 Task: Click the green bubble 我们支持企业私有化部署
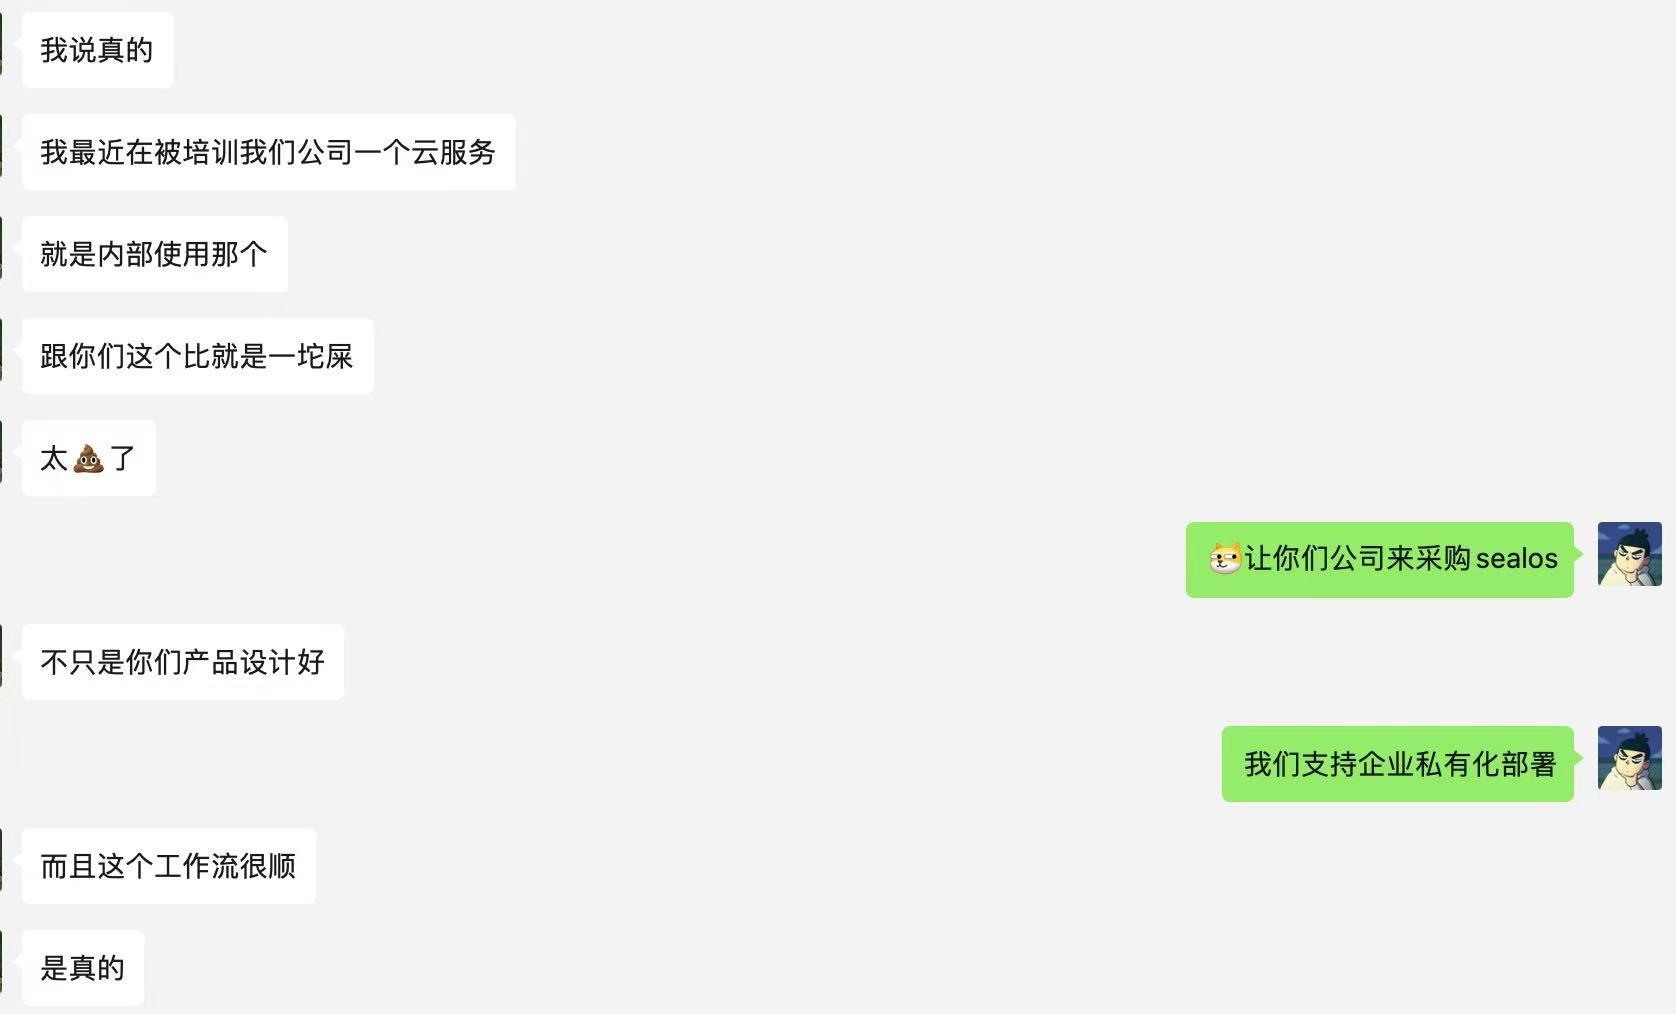pos(1398,764)
